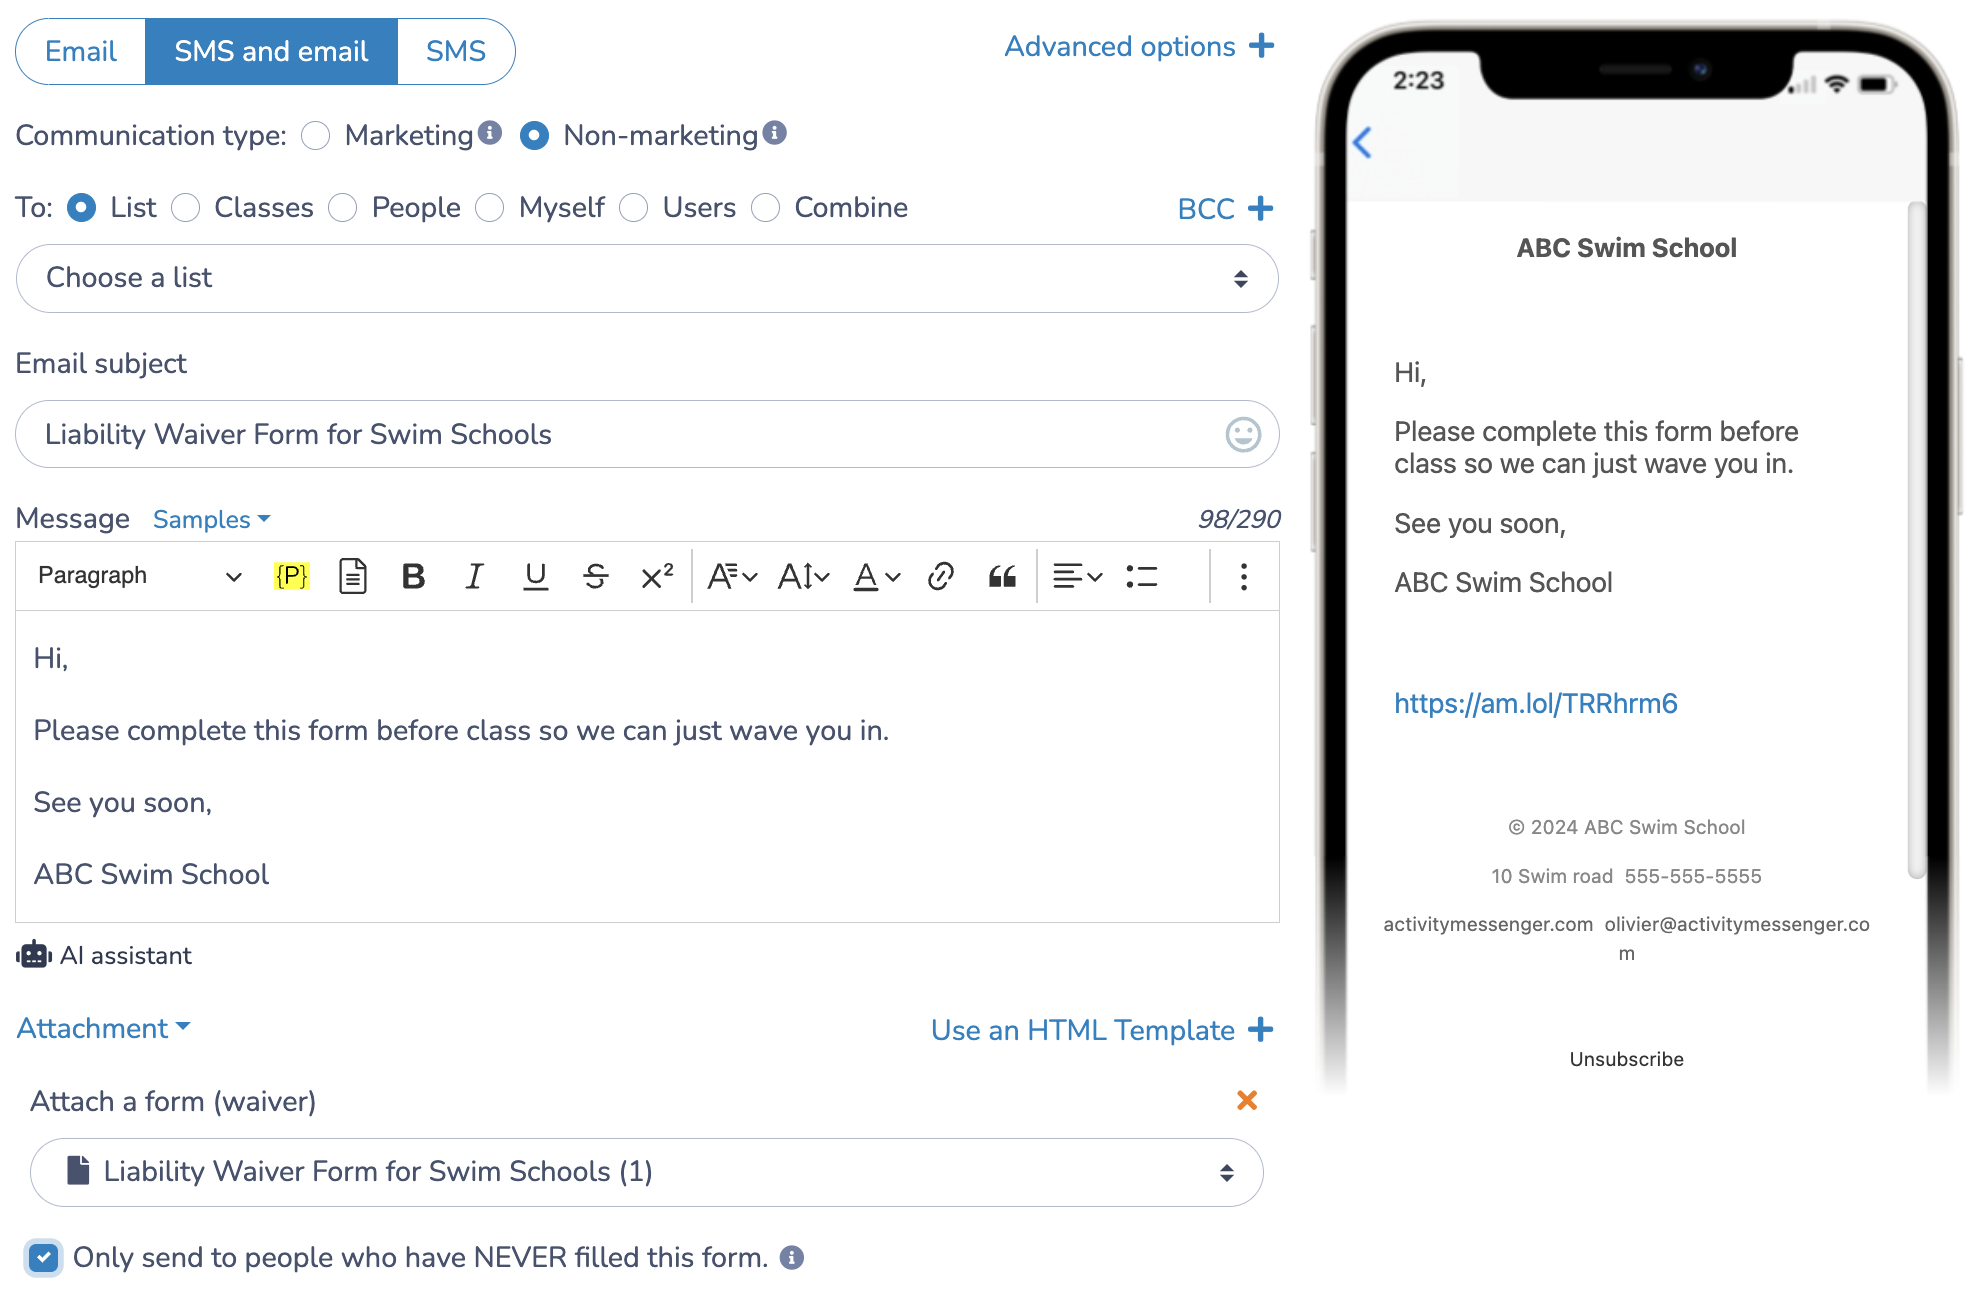Insert a placeholder with the {P} icon
Screen dimensions: 1970x1300
click(x=291, y=576)
